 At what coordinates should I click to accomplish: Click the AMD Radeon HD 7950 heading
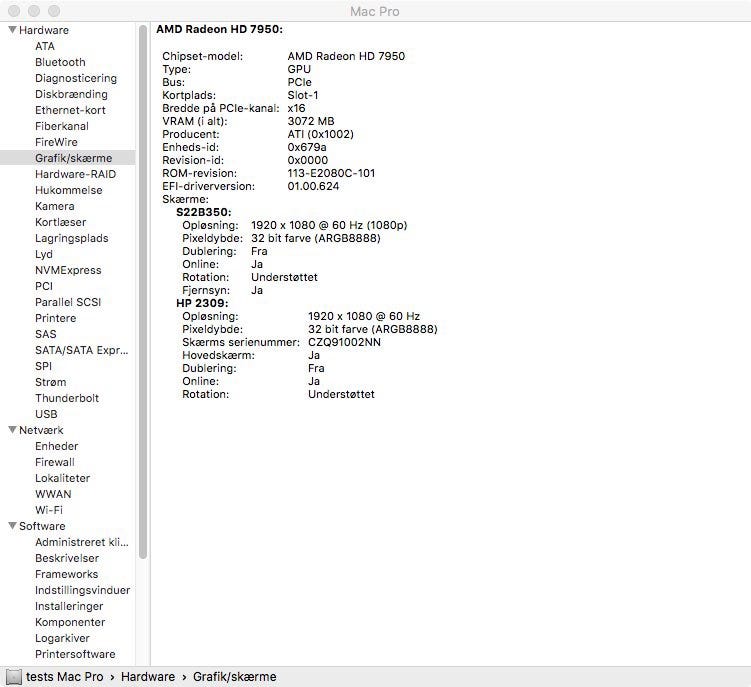(219, 29)
